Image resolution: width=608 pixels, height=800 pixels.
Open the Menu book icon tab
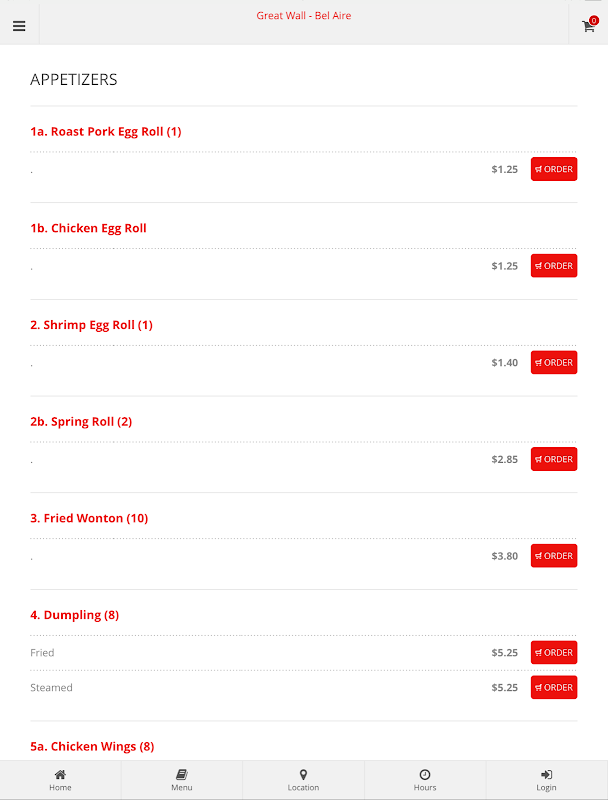click(182, 780)
